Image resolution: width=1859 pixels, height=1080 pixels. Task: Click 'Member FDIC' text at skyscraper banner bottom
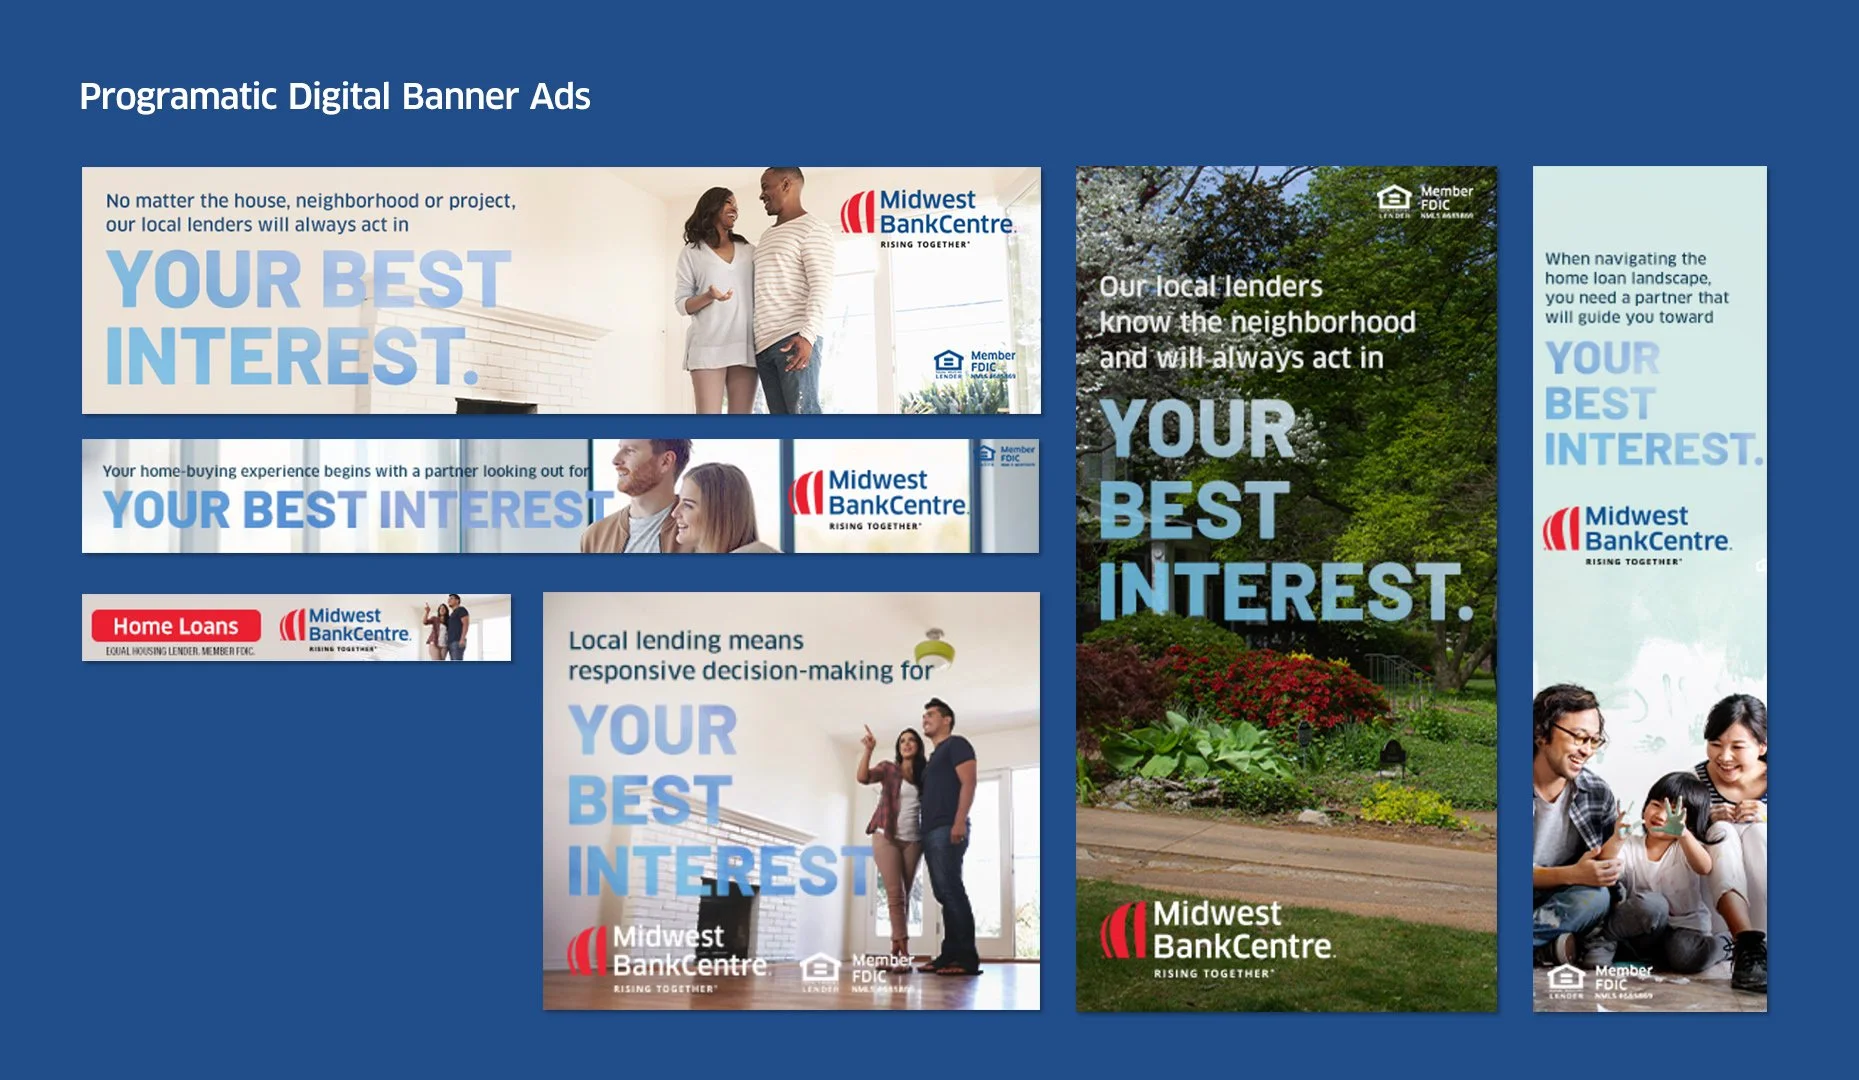pos(1623,977)
